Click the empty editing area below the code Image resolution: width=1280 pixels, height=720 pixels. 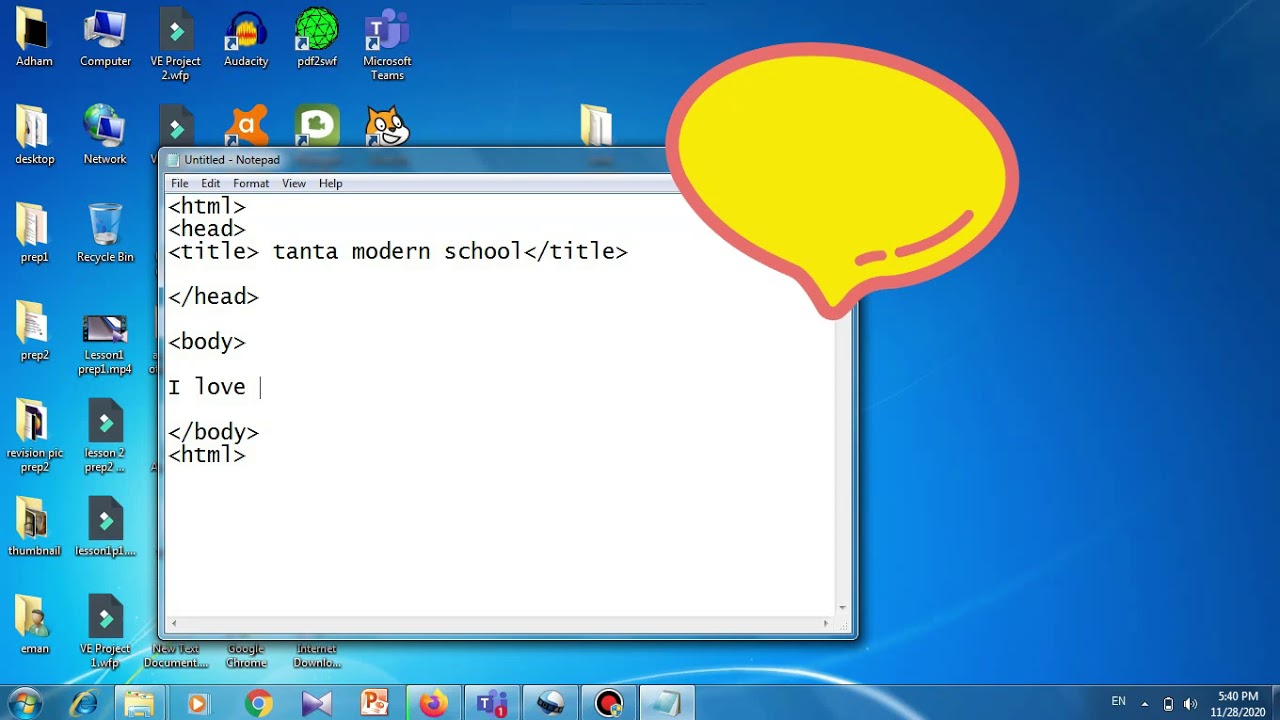[x=500, y=540]
